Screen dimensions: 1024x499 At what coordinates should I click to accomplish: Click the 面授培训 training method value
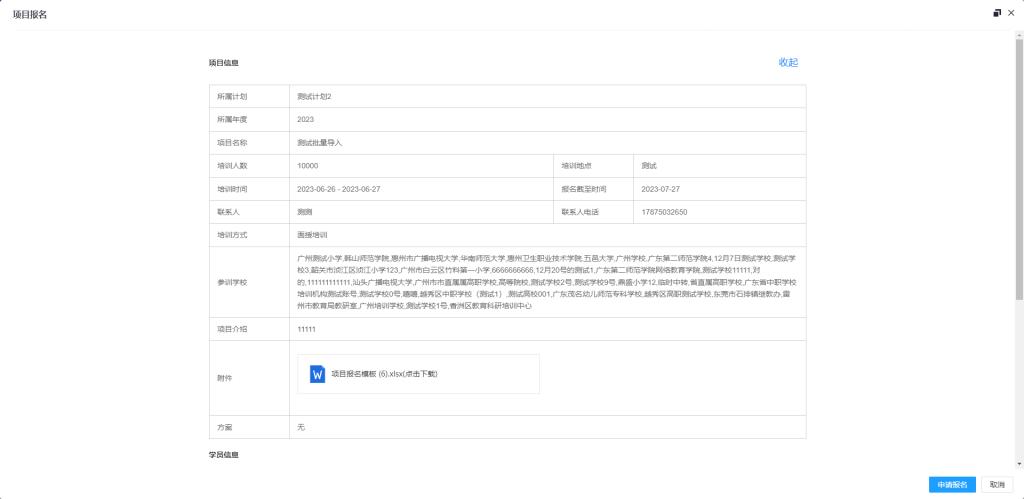coord(312,235)
